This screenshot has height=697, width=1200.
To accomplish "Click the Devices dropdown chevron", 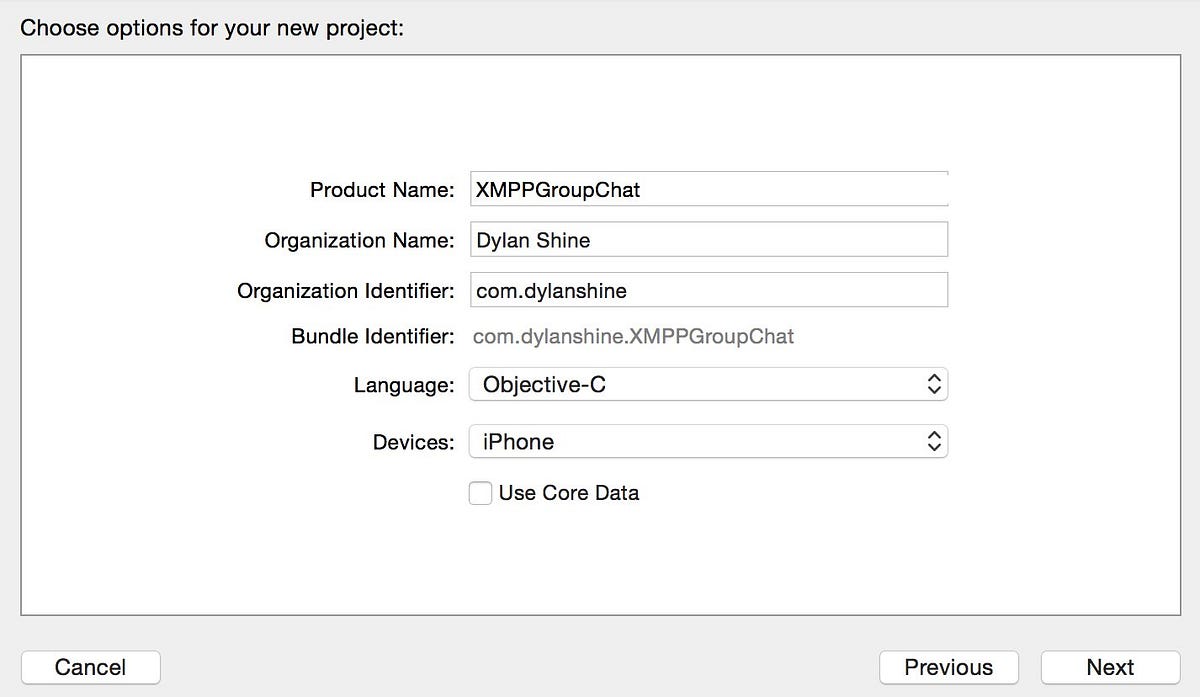I will click(x=933, y=441).
